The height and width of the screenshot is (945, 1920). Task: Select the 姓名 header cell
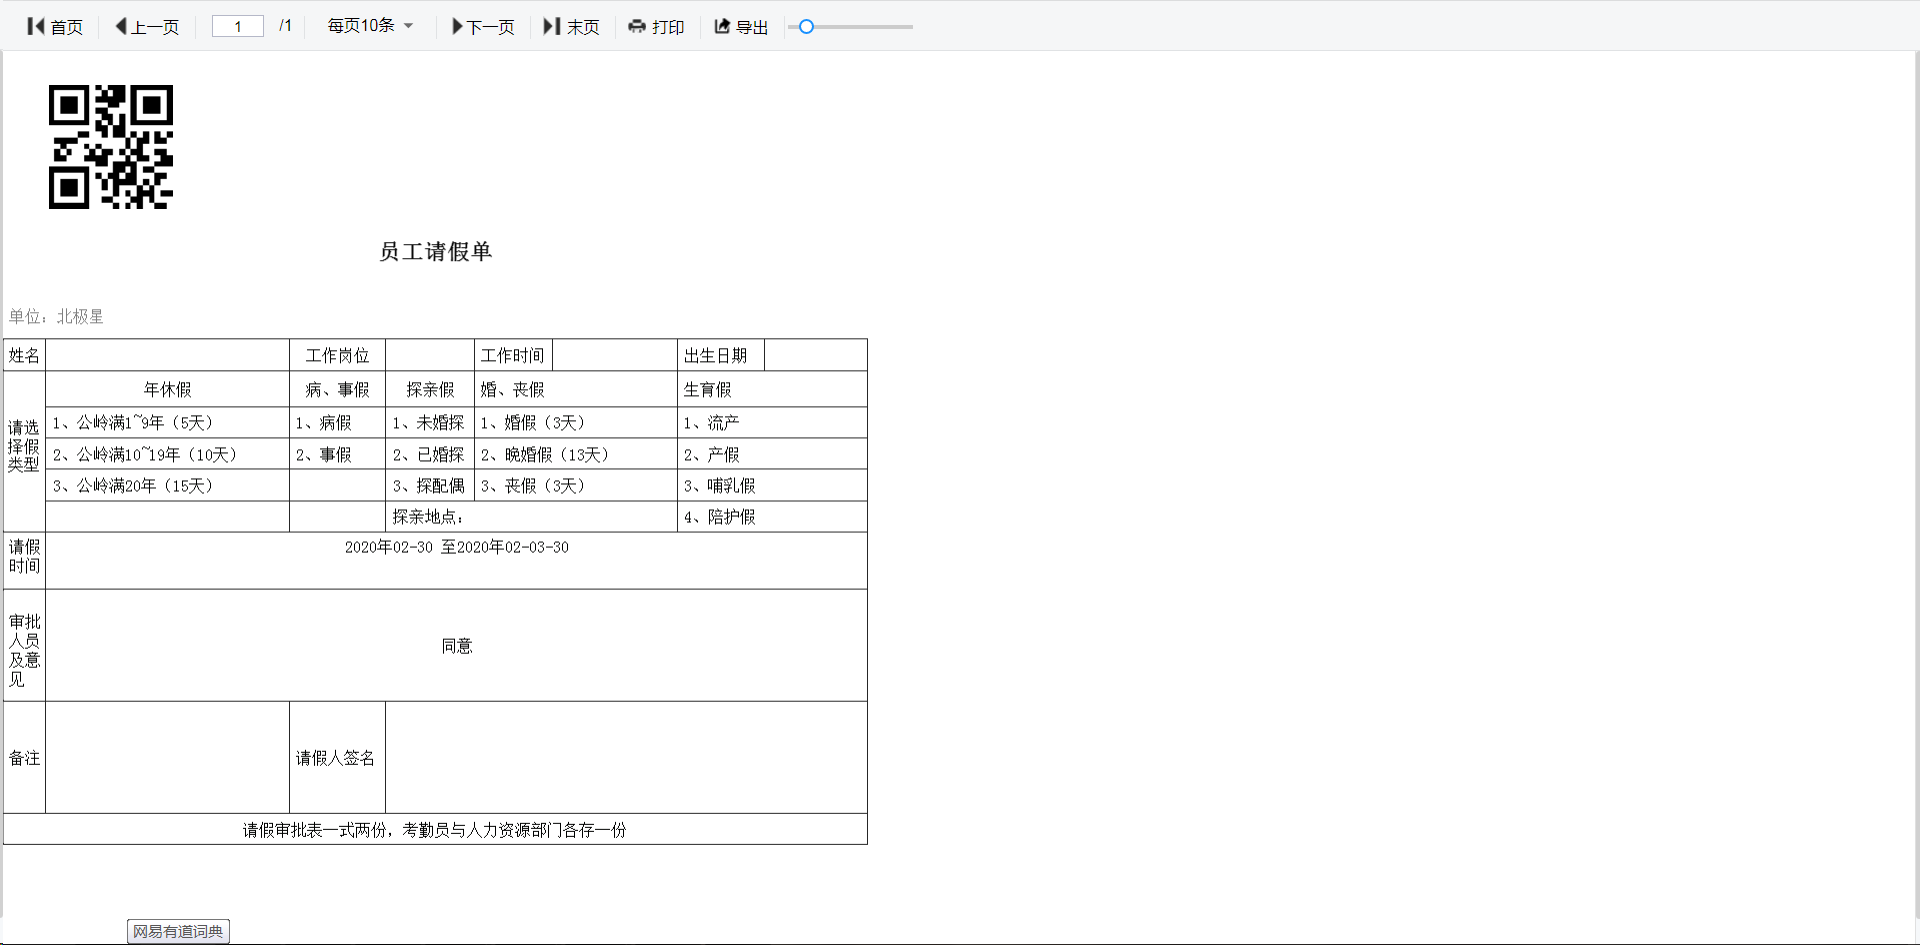tap(25, 356)
